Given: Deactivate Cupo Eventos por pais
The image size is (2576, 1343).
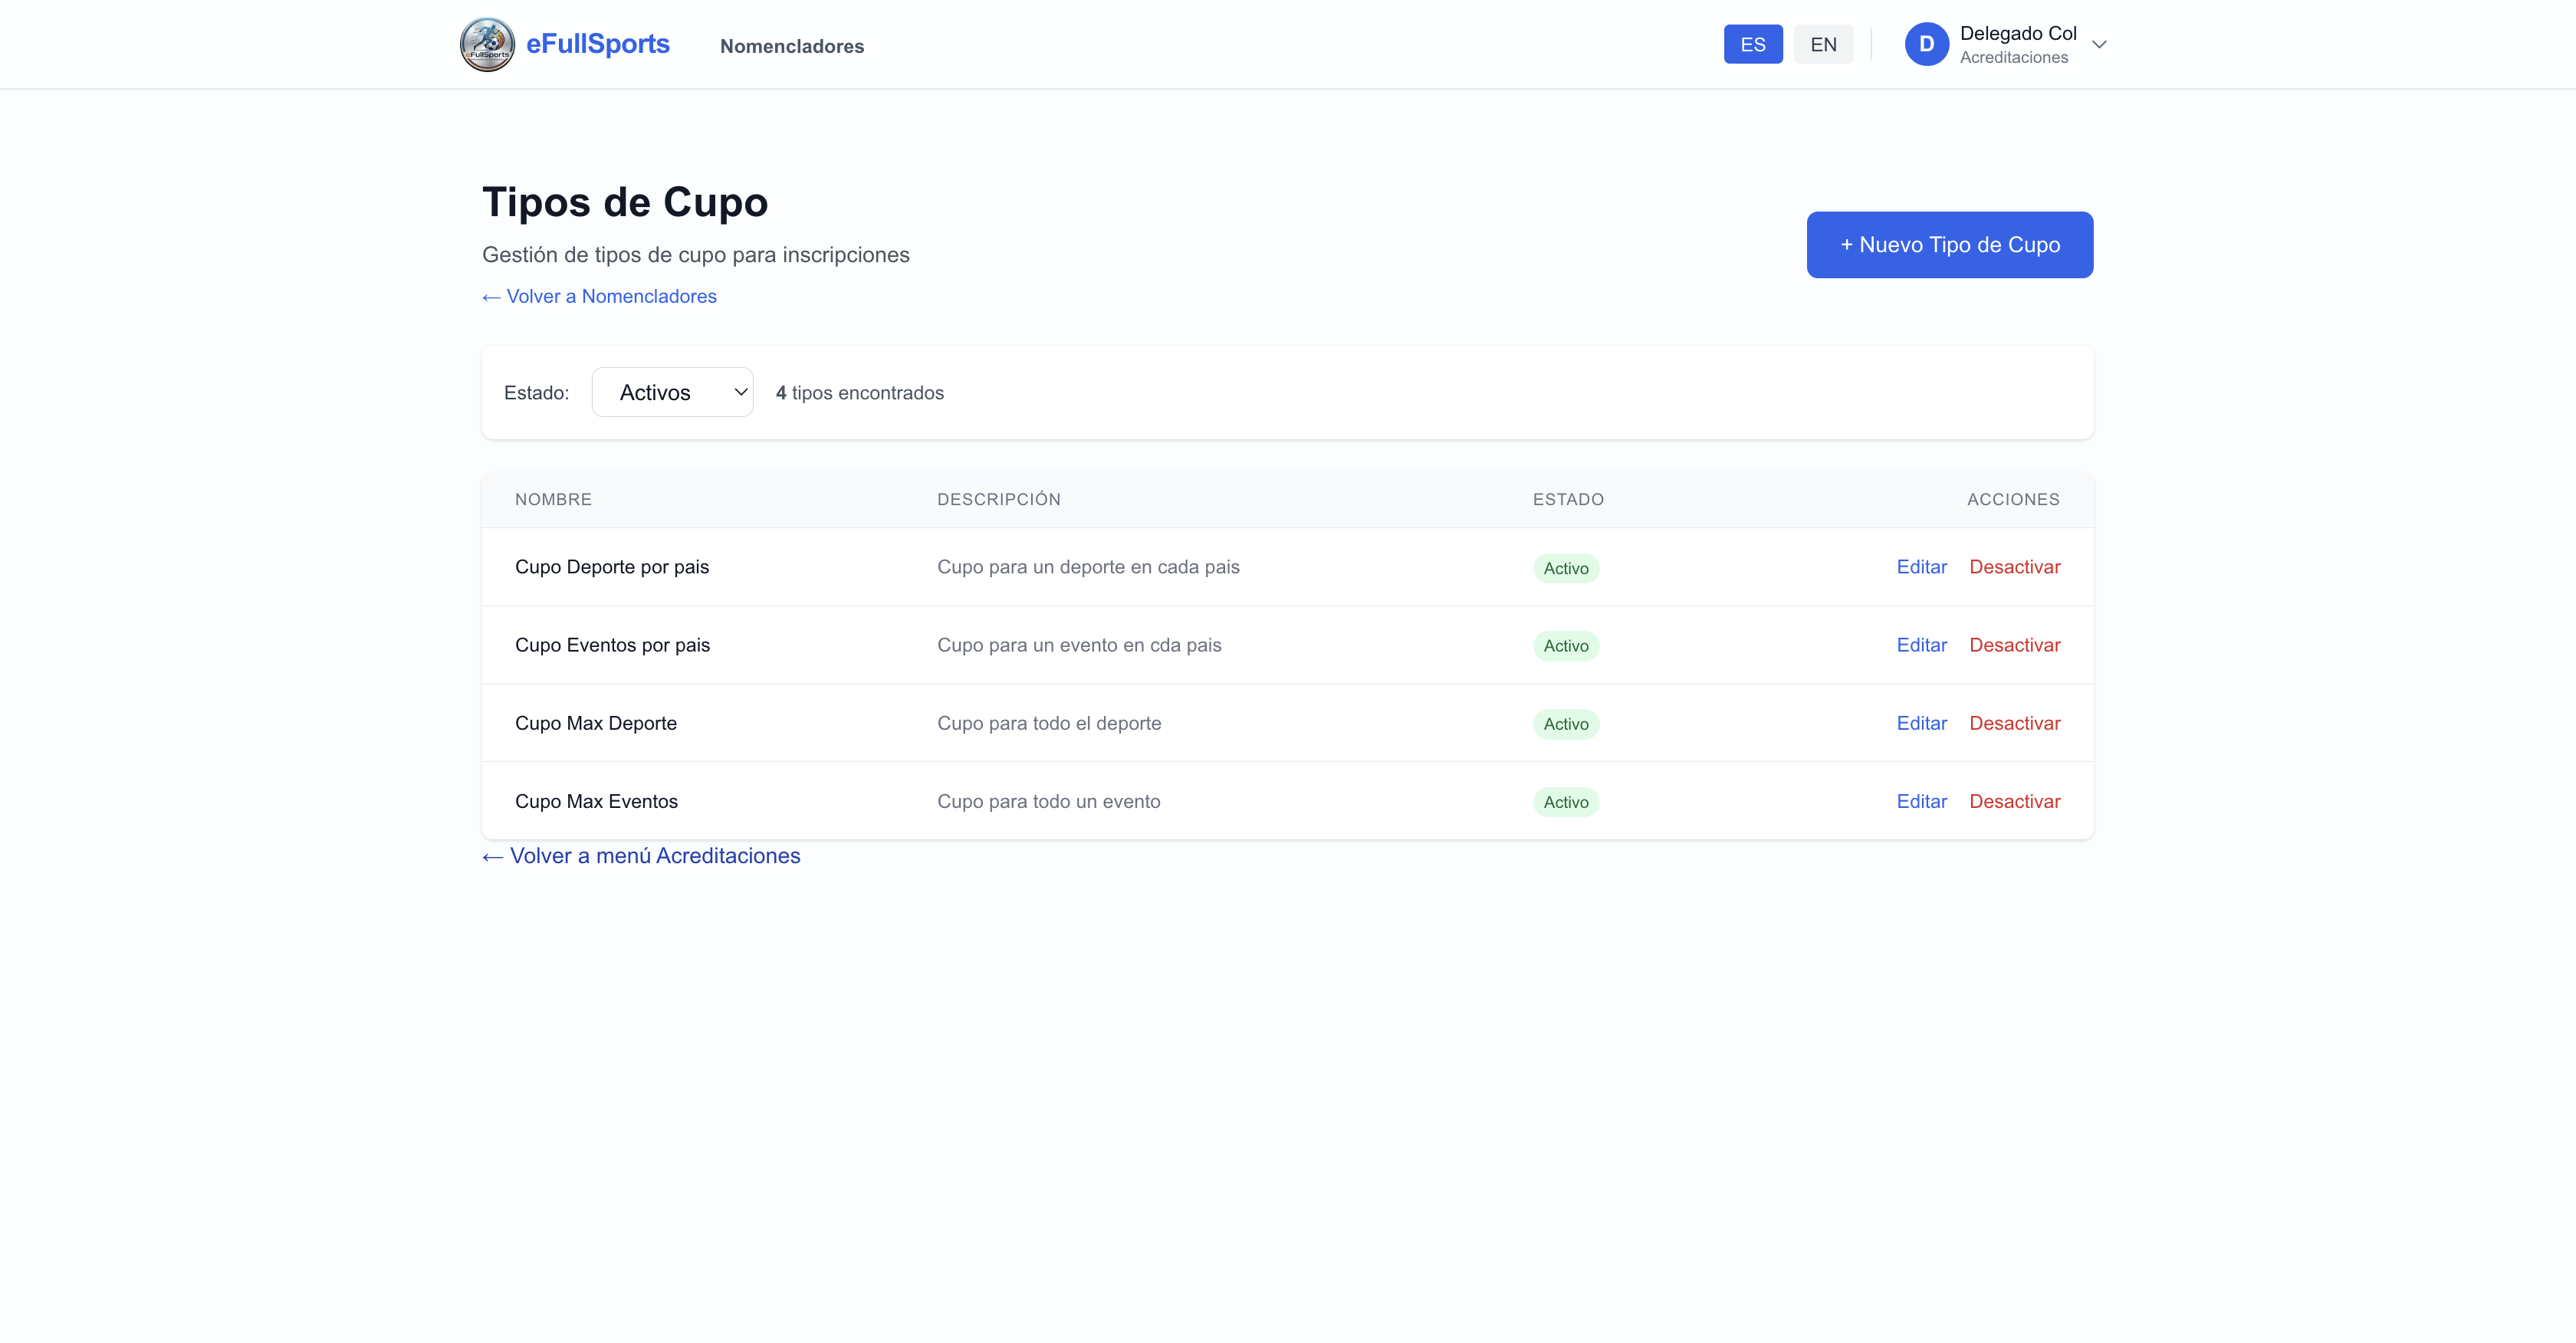Looking at the screenshot, I should (x=2014, y=645).
